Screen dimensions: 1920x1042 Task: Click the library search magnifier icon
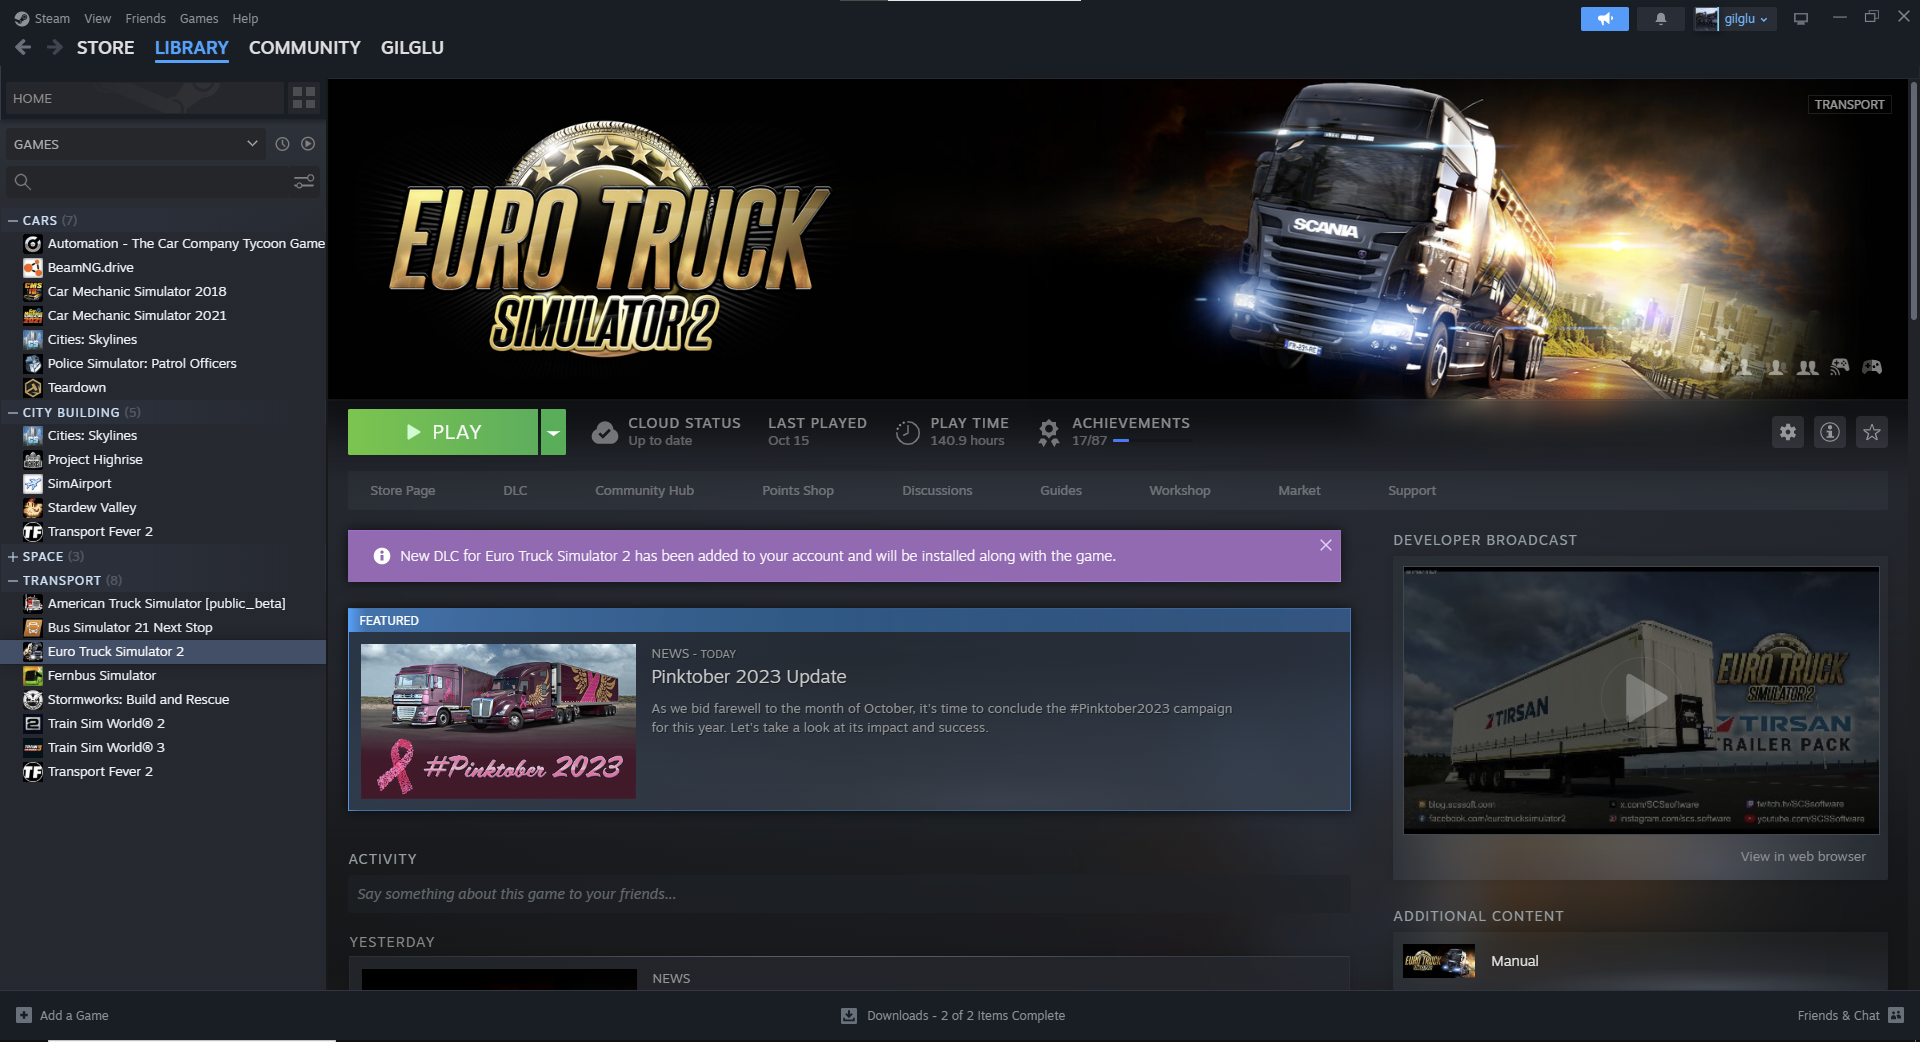coord(23,181)
